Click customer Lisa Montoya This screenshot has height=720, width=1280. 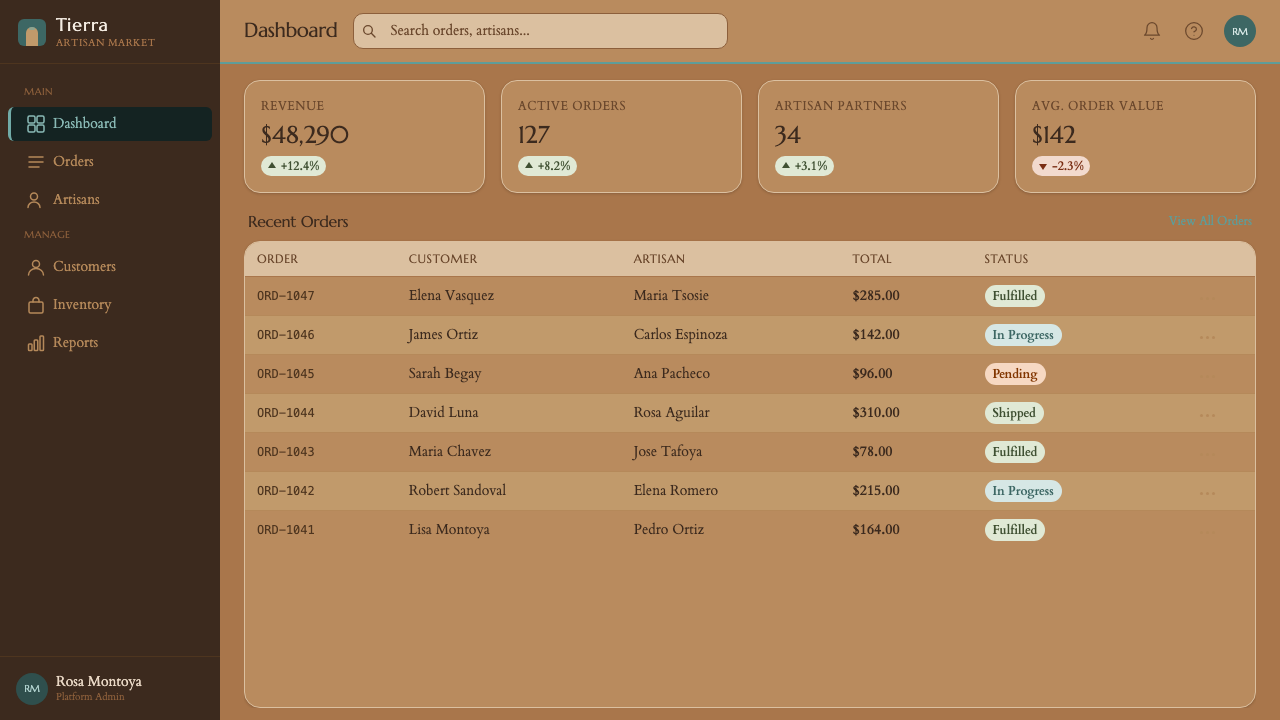coord(449,530)
